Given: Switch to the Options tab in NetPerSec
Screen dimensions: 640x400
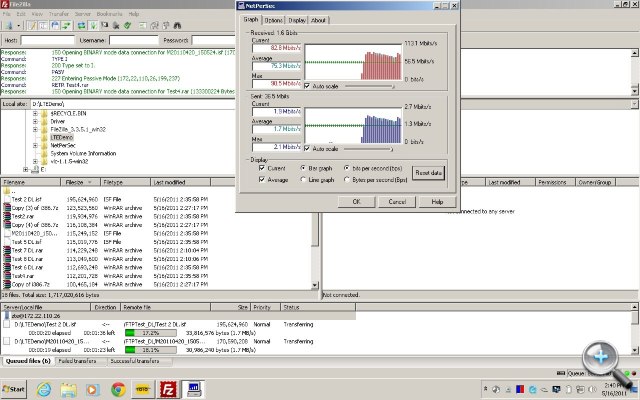Looking at the screenshot, I should 273,20.
